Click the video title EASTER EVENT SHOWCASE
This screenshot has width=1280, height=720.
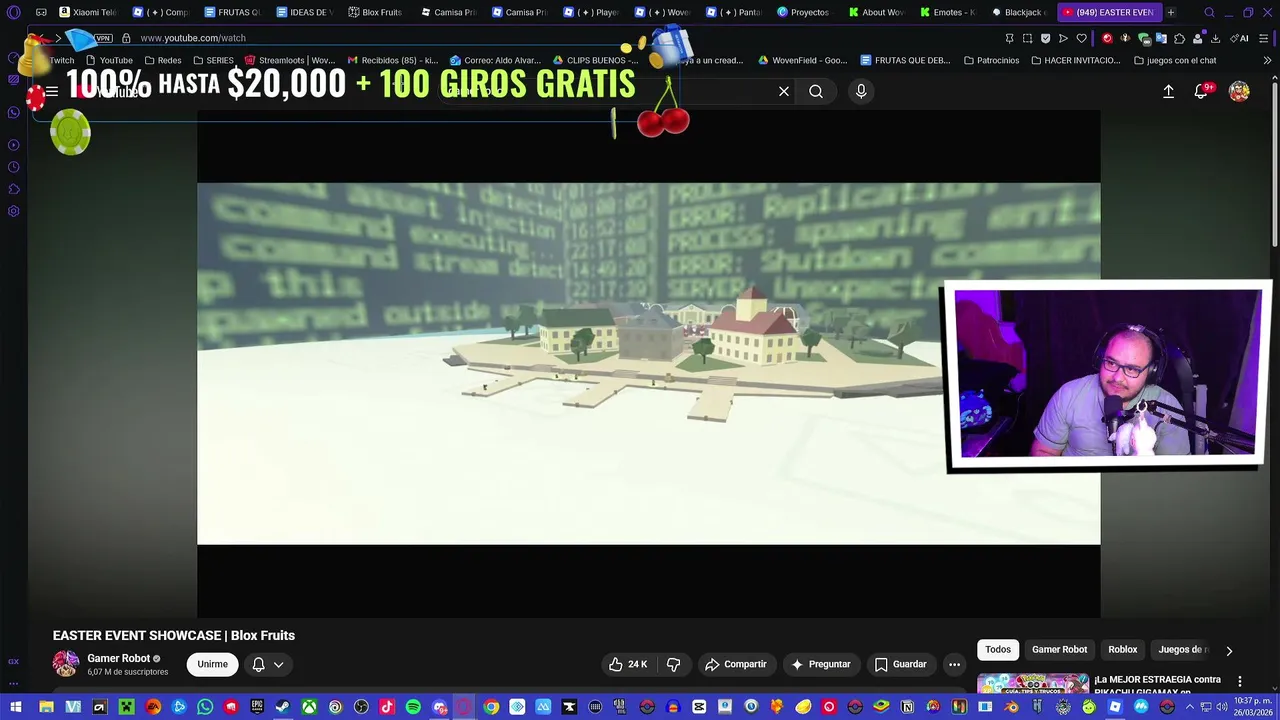pyautogui.click(x=174, y=635)
